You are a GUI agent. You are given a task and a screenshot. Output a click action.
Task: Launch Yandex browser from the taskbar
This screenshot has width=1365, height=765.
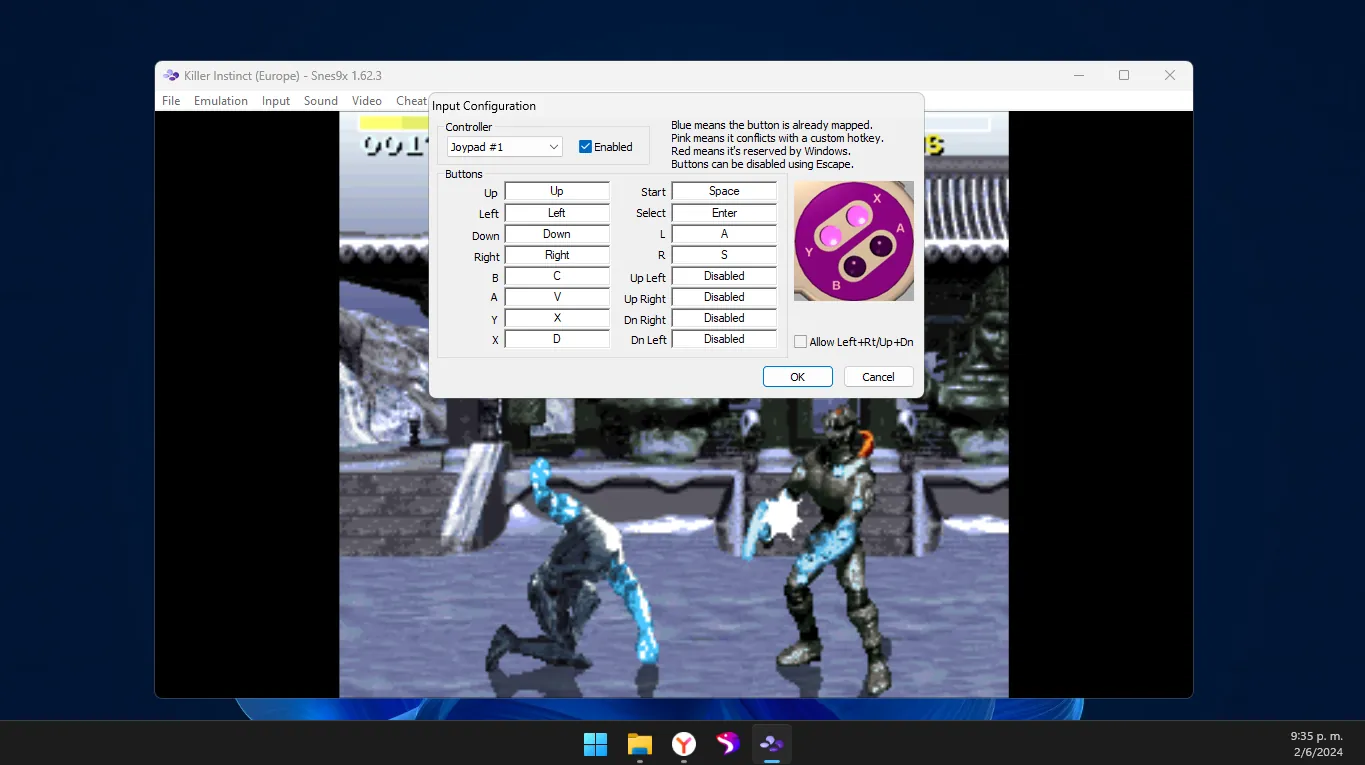pos(683,744)
